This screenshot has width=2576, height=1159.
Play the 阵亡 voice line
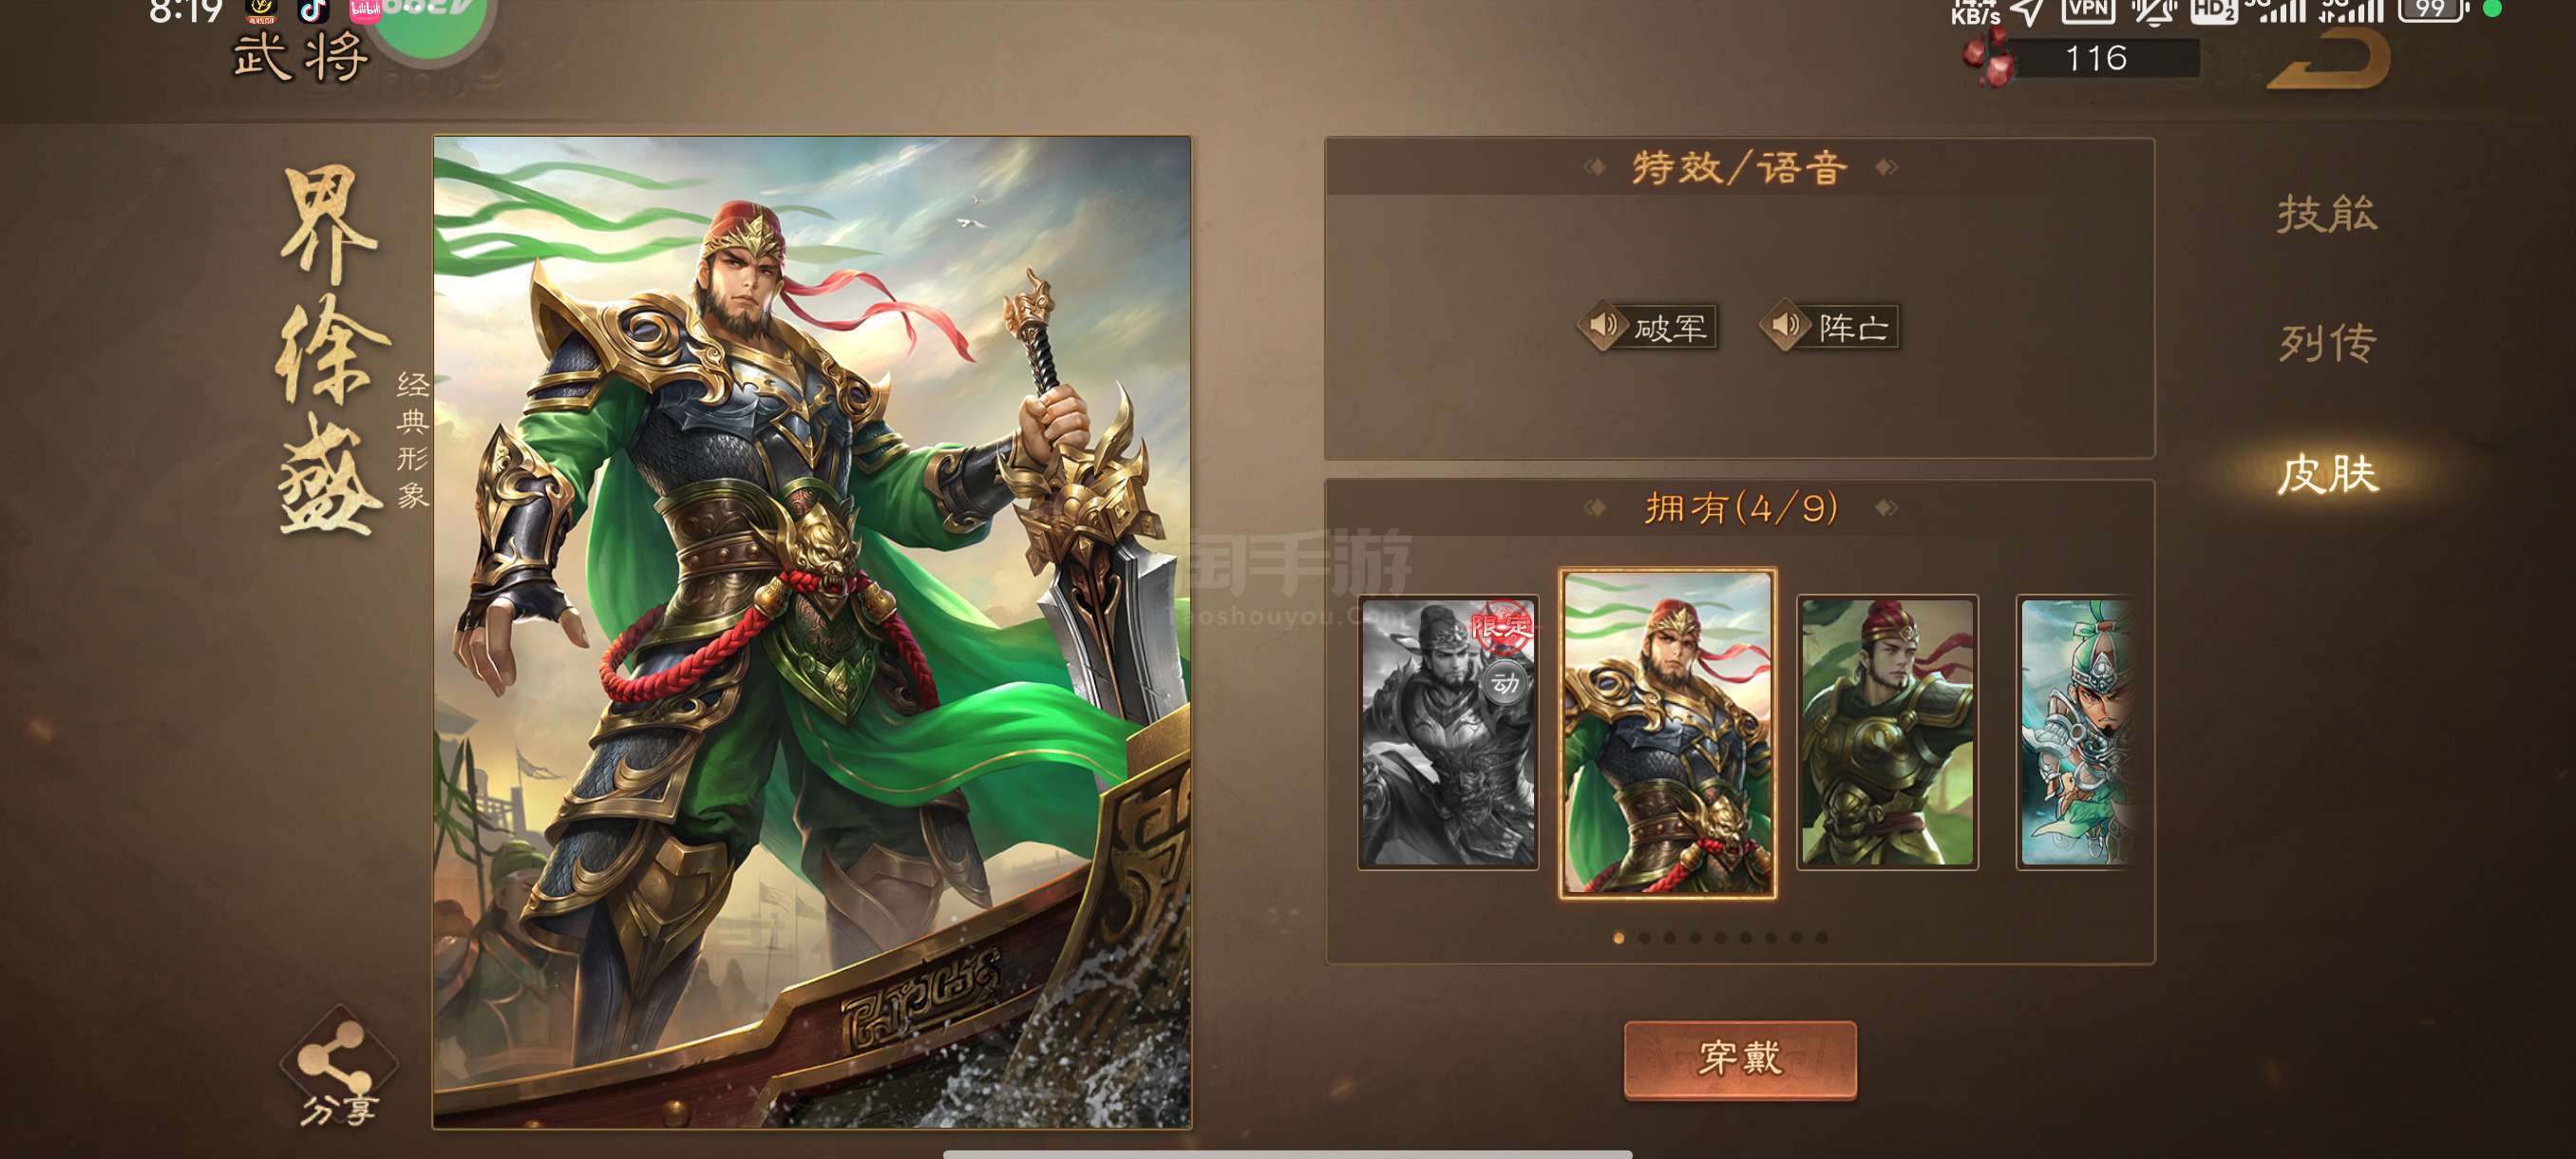[1830, 327]
